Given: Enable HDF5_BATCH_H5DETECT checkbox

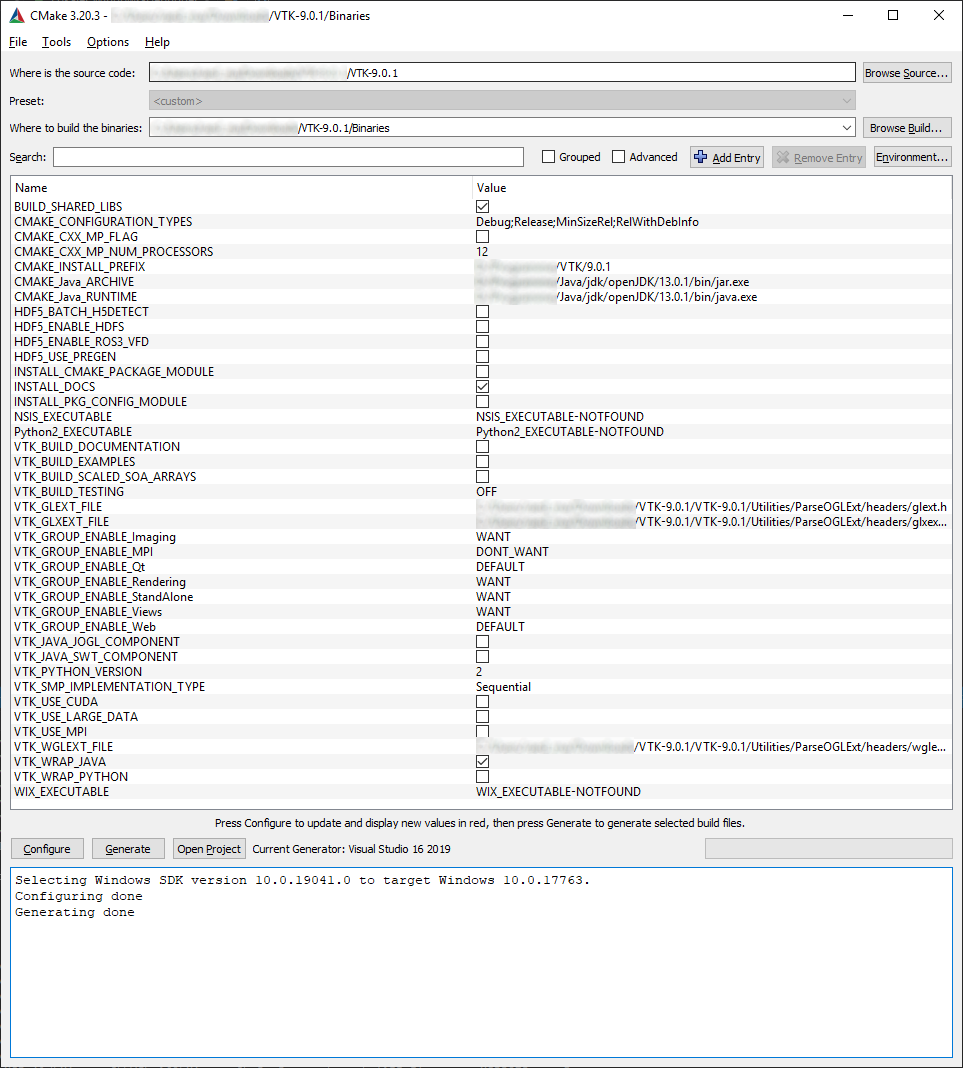Looking at the screenshot, I should pos(482,311).
